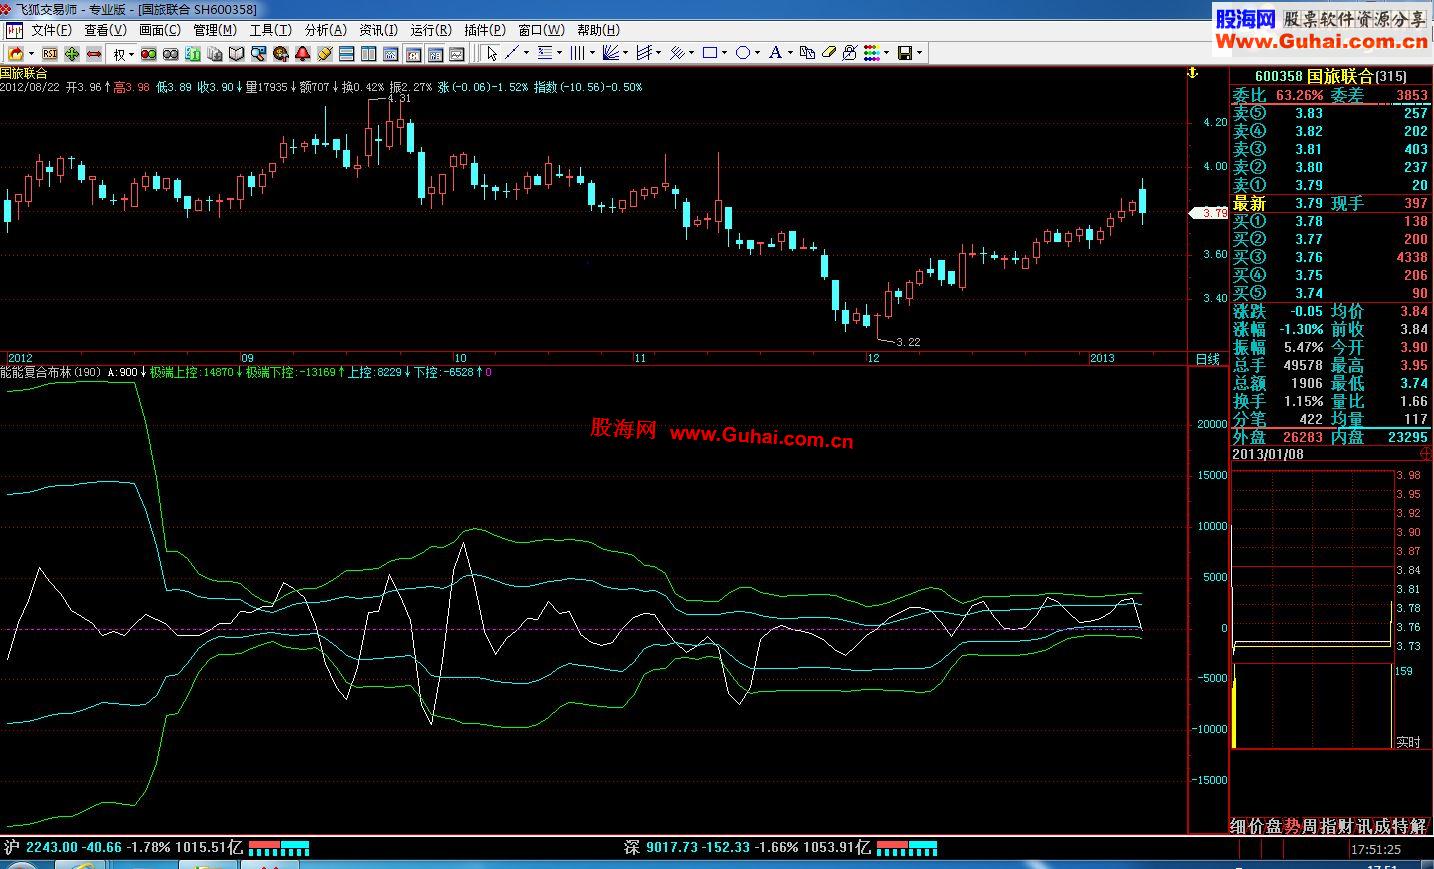Expand the save disk icon dropdown arrow
1434x869 pixels.
pyautogui.click(x=919, y=53)
